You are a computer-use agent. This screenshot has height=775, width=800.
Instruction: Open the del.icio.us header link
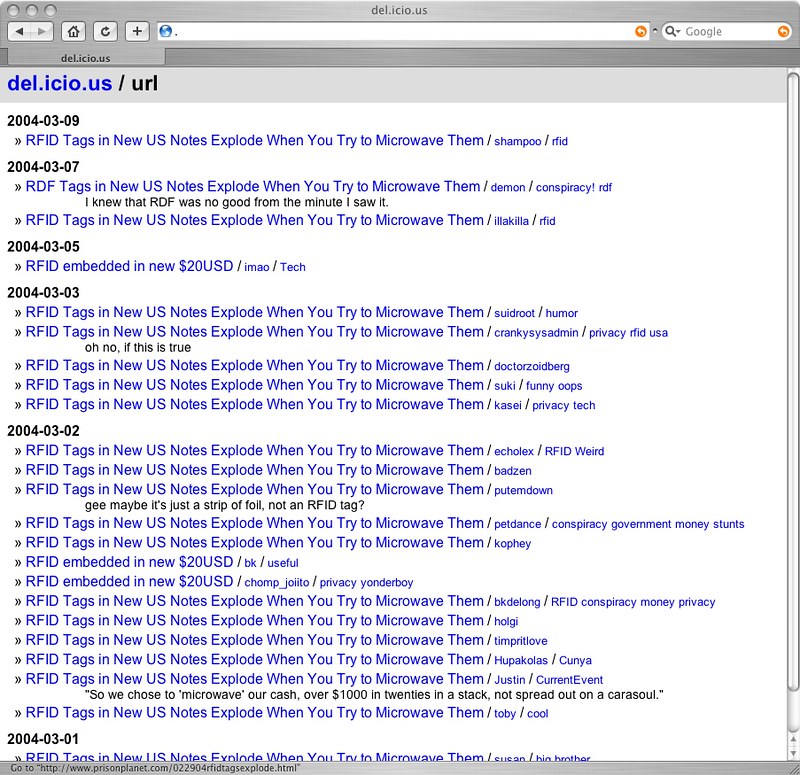tap(60, 83)
